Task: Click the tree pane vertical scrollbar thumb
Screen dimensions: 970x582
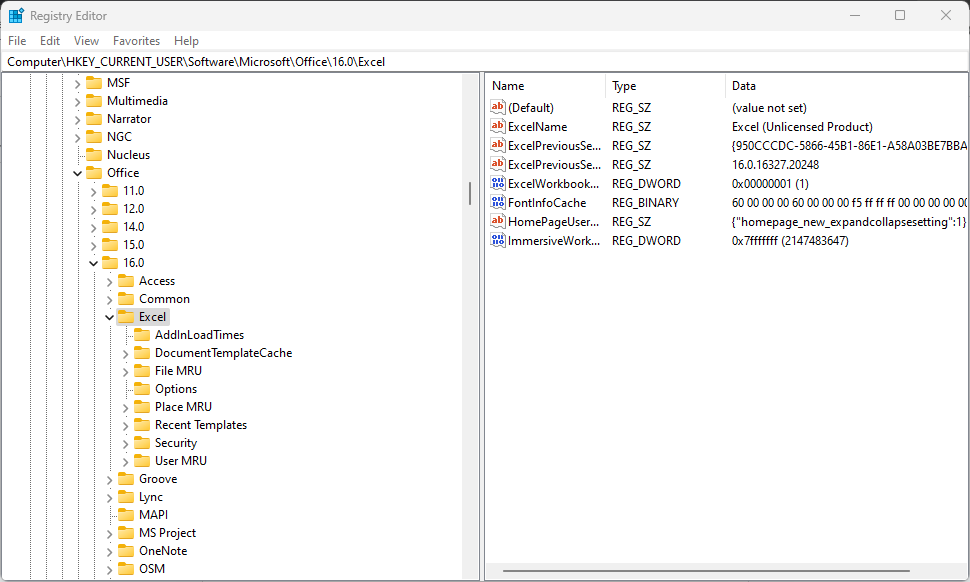Action: pyautogui.click(x=470, y=194)
